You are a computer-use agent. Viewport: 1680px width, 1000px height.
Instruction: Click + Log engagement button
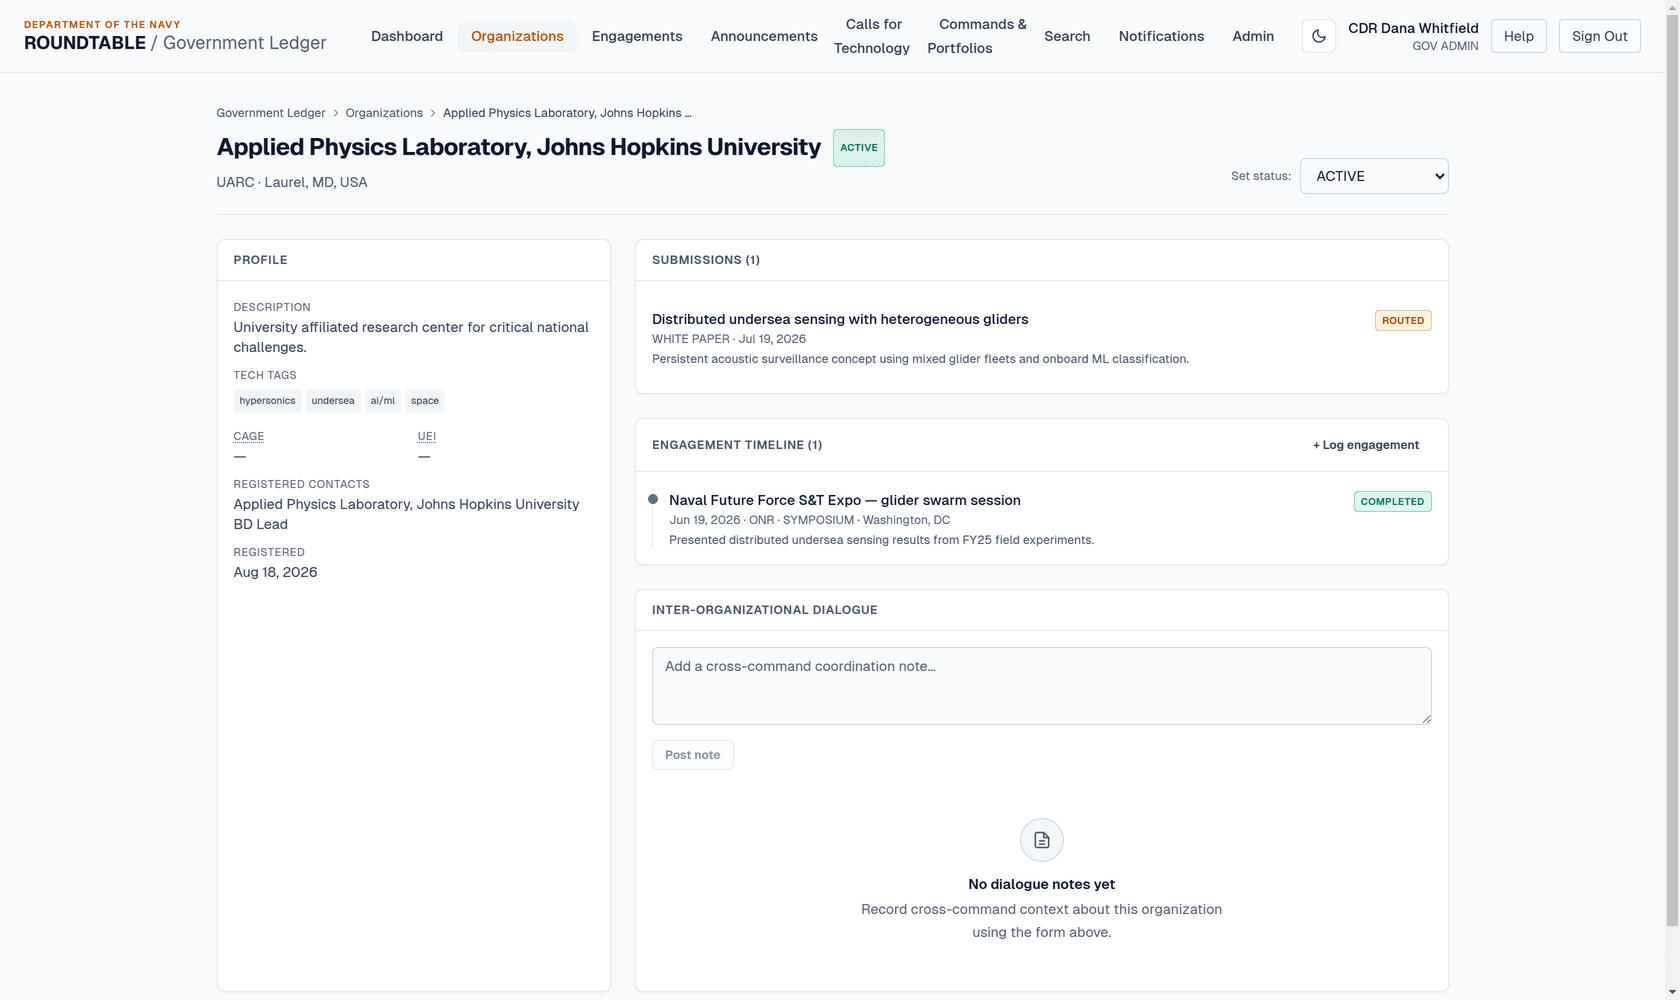(1365, 445)
